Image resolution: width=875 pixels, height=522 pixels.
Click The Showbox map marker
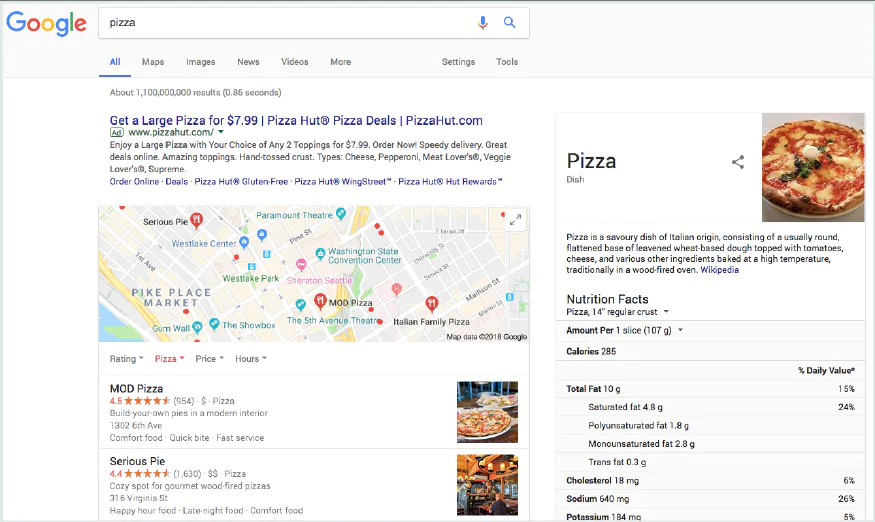click(214, 324)
